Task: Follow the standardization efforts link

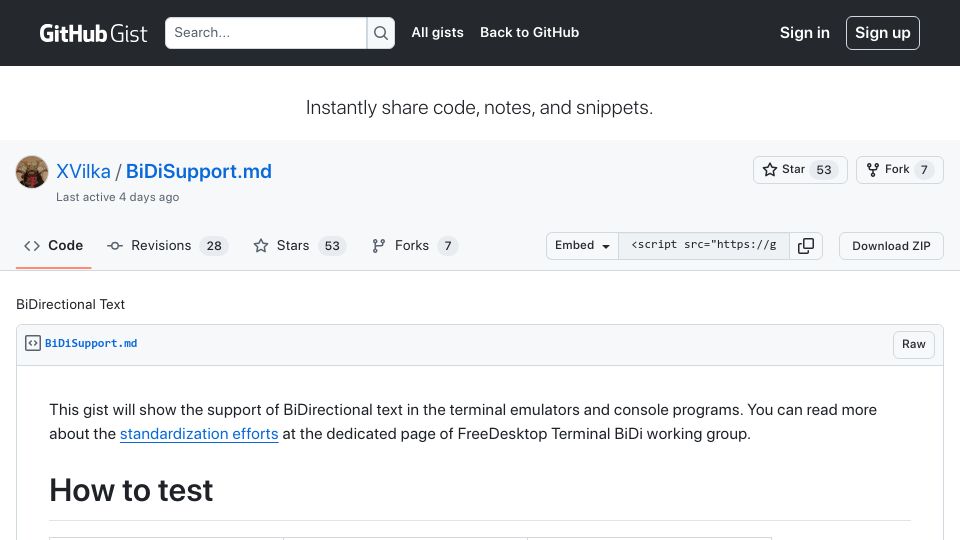Action: tap(199, 434)
